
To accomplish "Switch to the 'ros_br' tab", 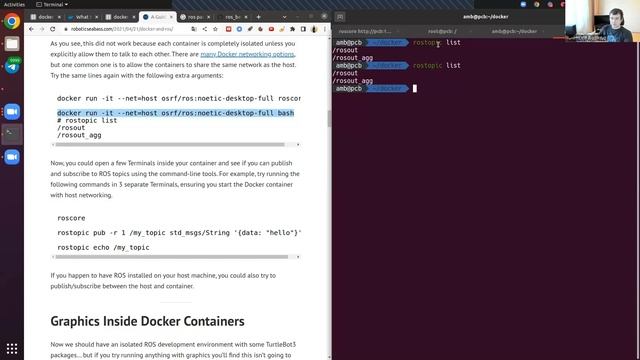I will point(232,17).
